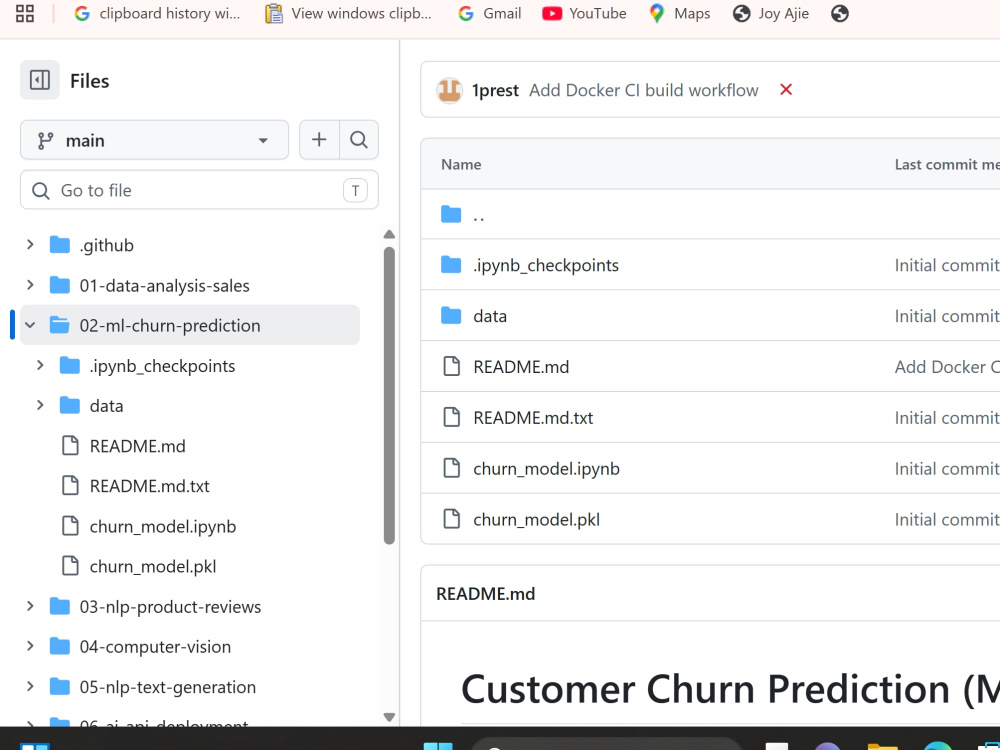The width and height of the screenshot is (1000, 750).
Task: Open README.md in the file tree
Action: (x=138, y=446)
